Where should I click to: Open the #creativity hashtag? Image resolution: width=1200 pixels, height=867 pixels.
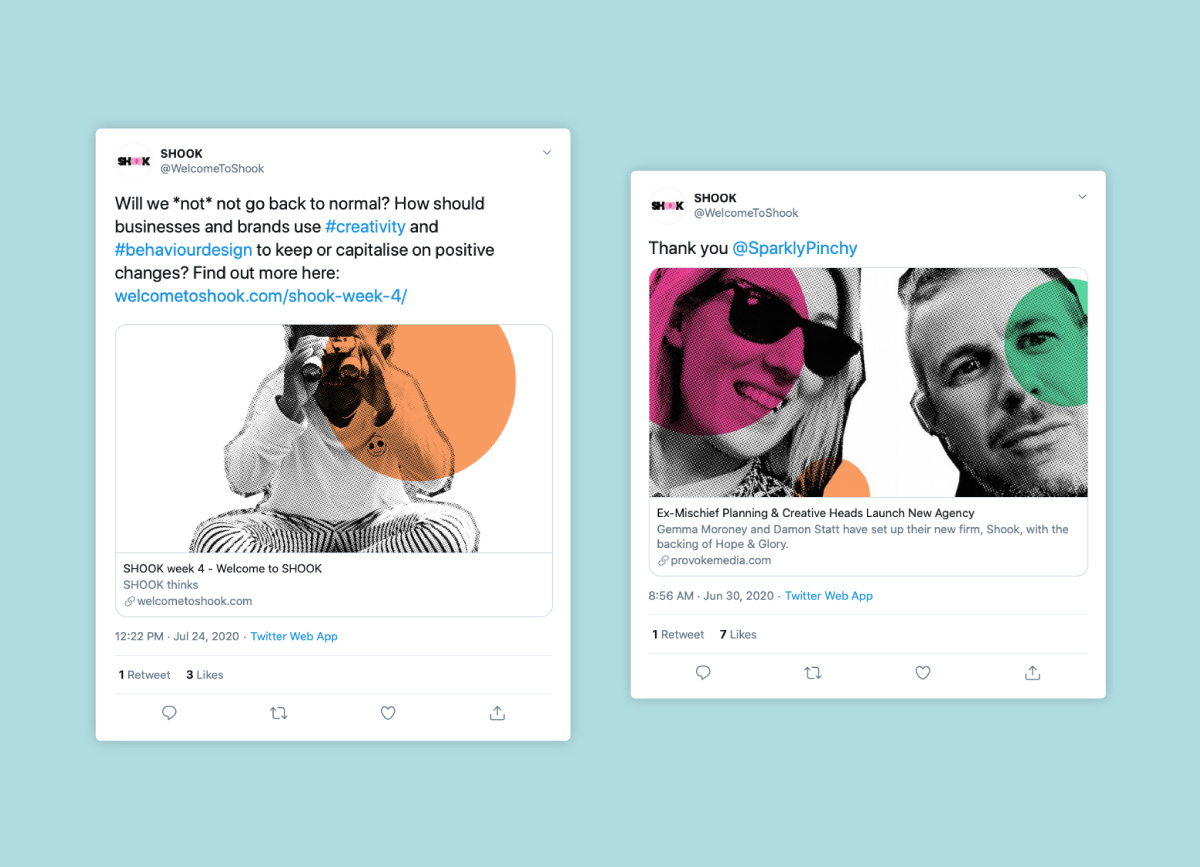(x=365, y=227)
